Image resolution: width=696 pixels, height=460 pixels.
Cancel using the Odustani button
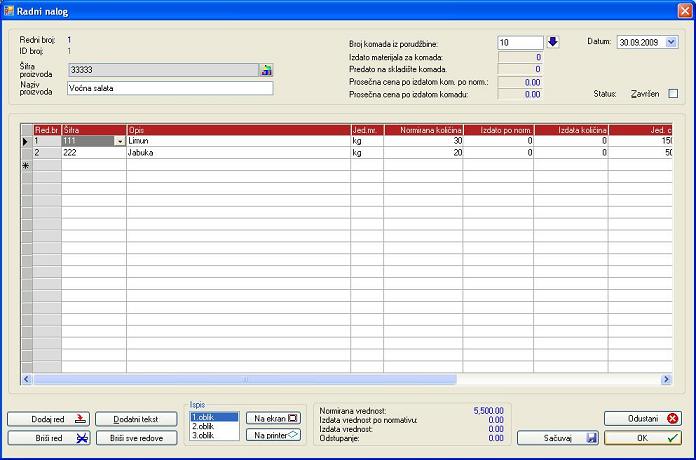[643, 419]
